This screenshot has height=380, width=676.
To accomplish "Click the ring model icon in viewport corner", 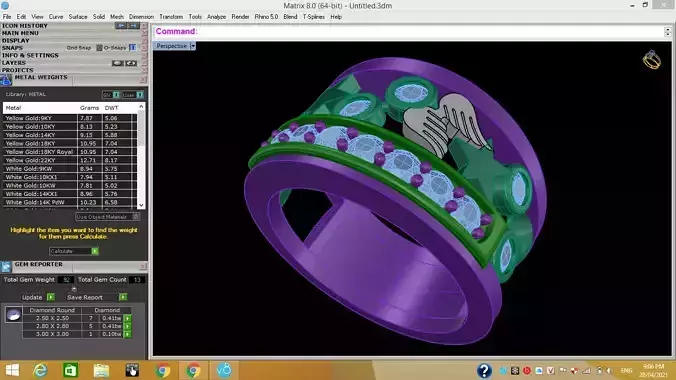I will click(x=651, y=60).
